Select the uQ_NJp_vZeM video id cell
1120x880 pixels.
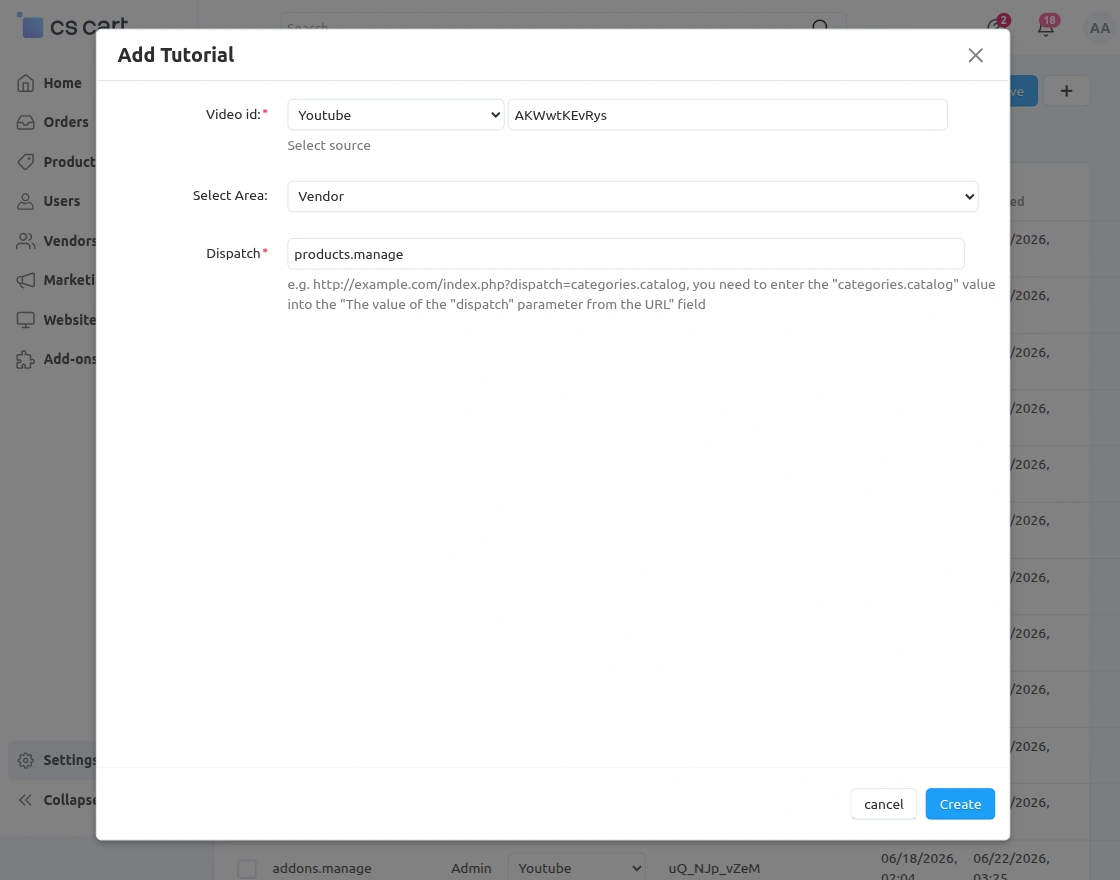coord(714,869)
